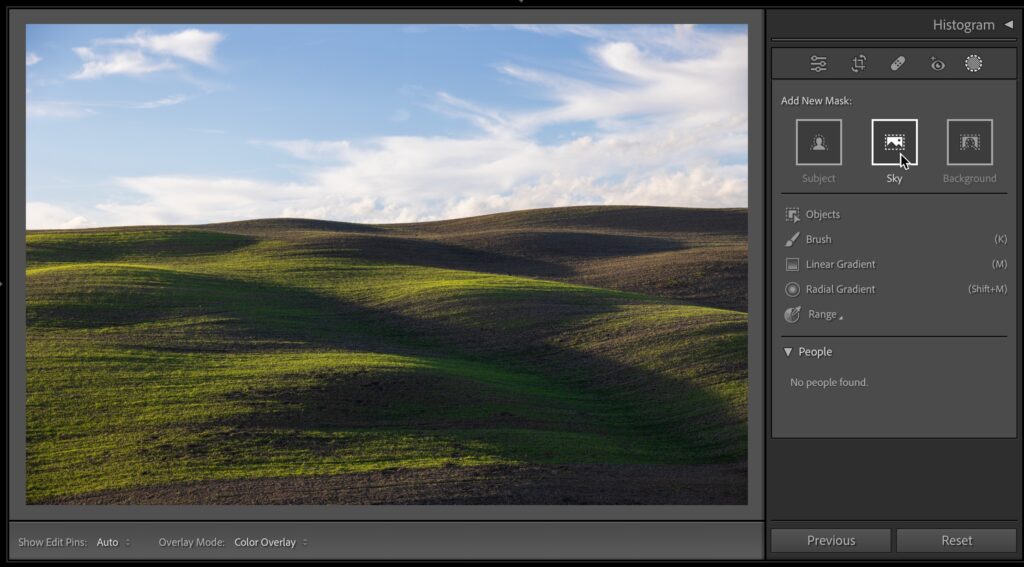Select the Crop overlay tool
Image resolution: width=1024 pixels, height=567 pixels.
pos(858,64)
